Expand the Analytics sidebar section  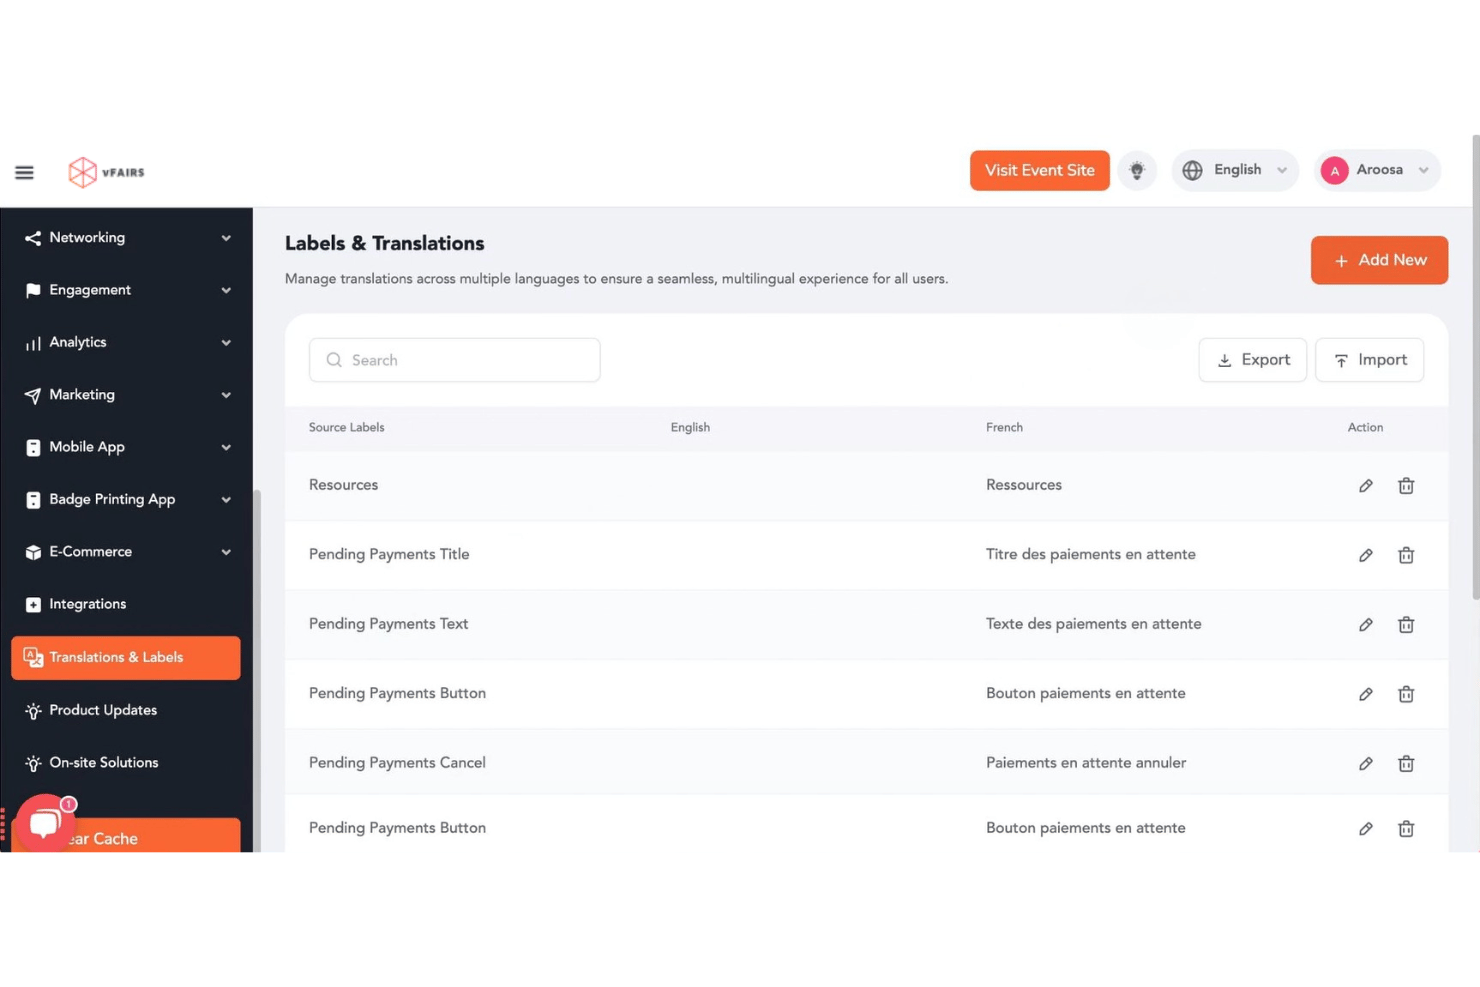point(127,342)
